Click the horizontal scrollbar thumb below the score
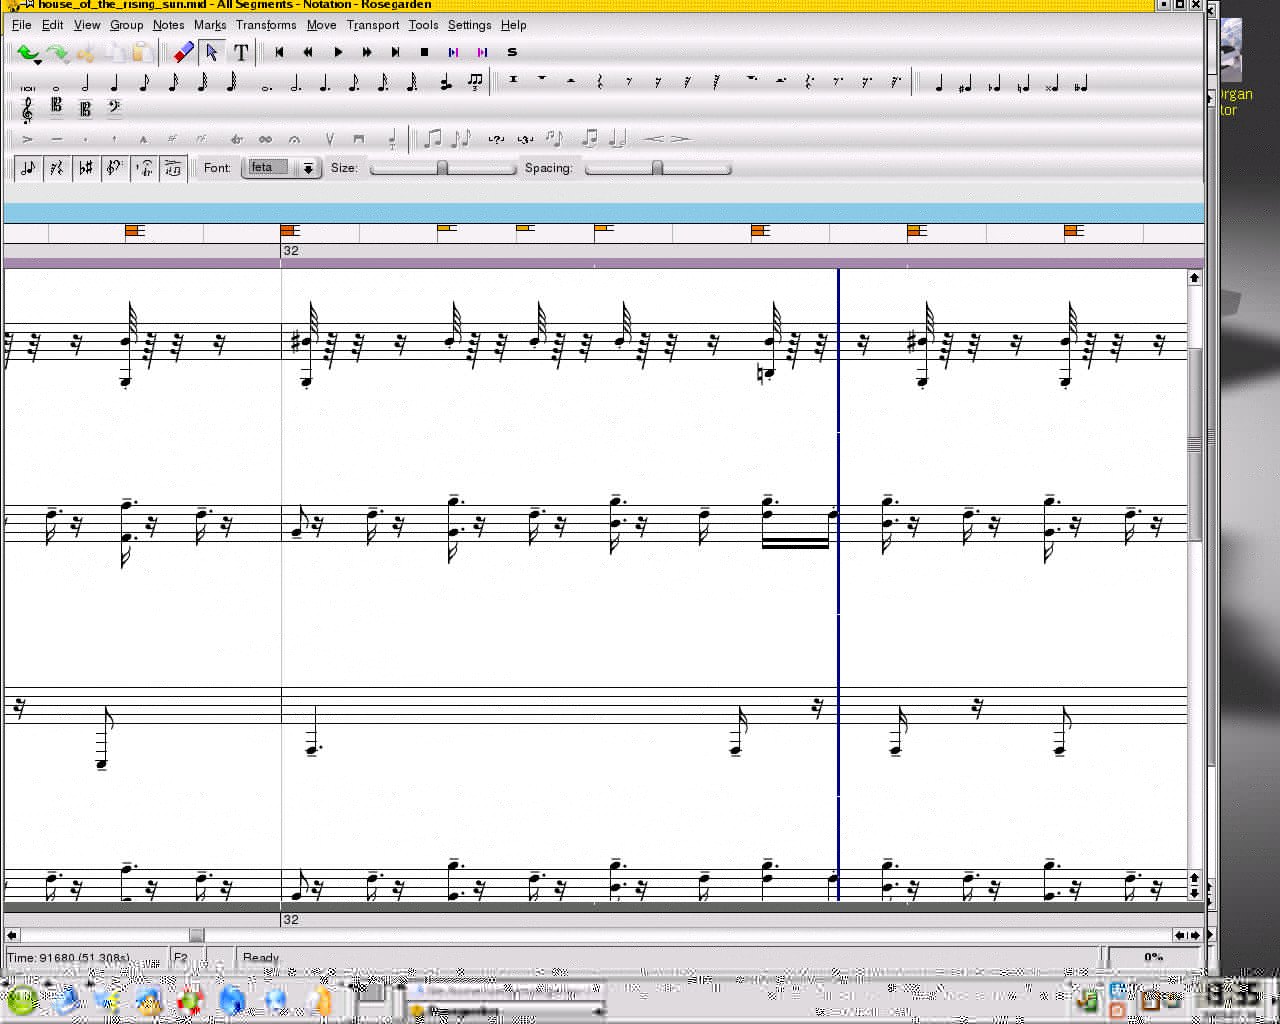The image size is (1280, 1024). 196,935
